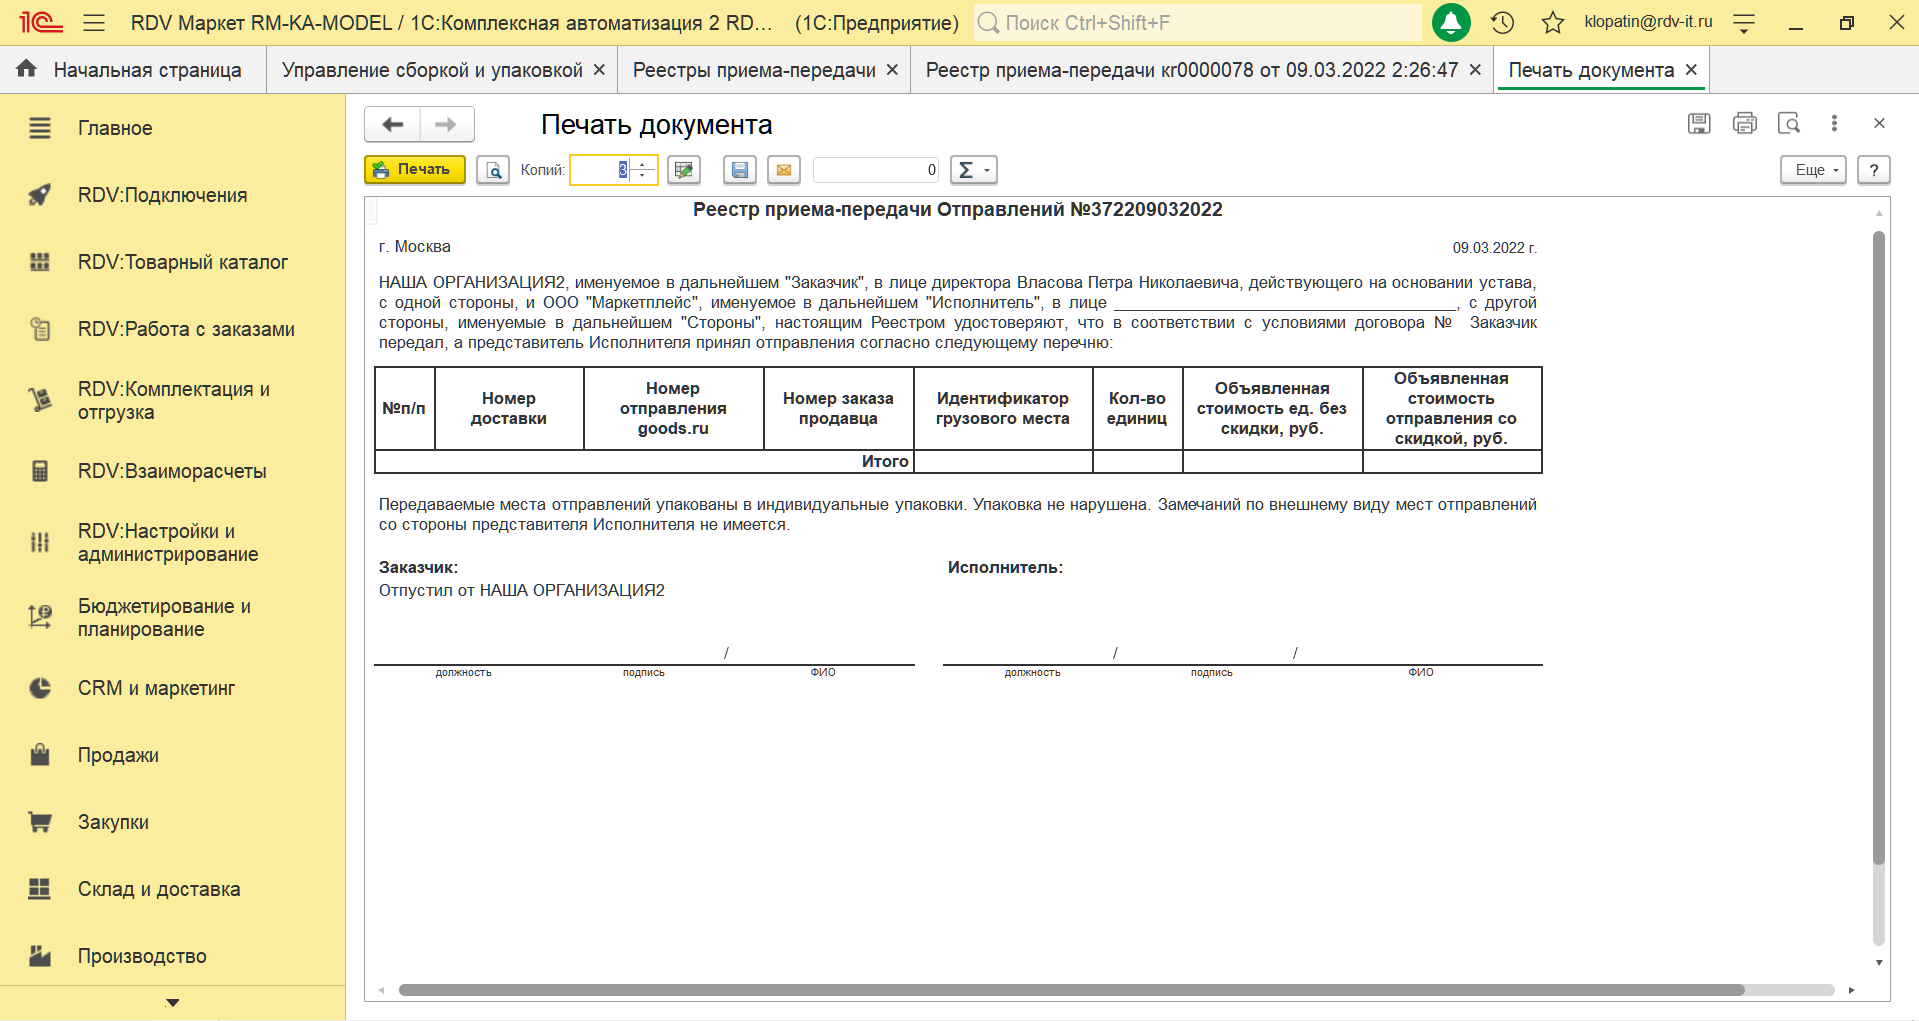Expand the sidebar sections list down arrow
Viewport: 1919px width, 1021px height.
[172, 1002]
